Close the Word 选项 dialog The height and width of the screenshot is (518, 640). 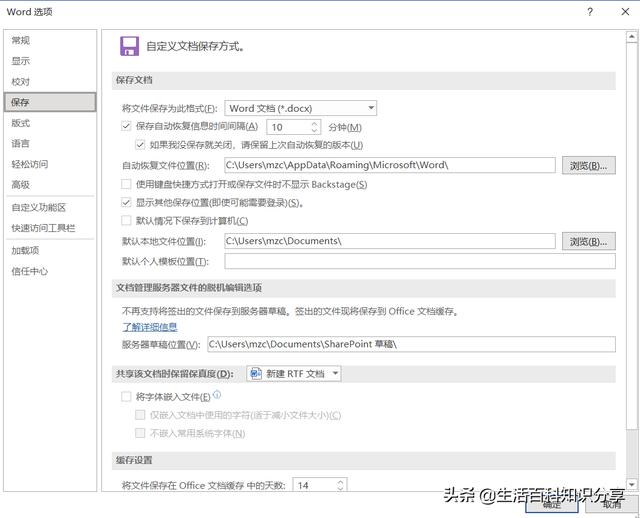(x=625, y=12)
